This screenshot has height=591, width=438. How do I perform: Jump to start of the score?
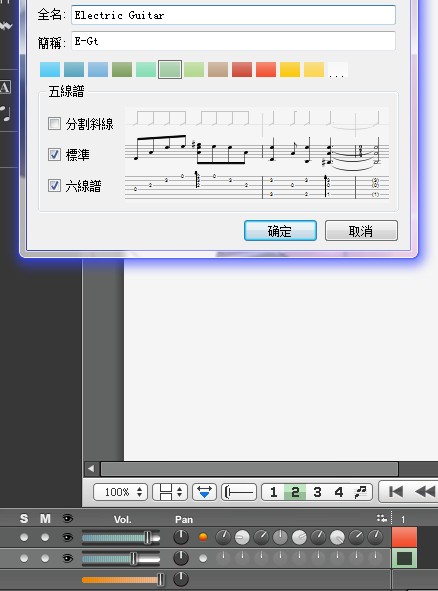tap(396, 491)
